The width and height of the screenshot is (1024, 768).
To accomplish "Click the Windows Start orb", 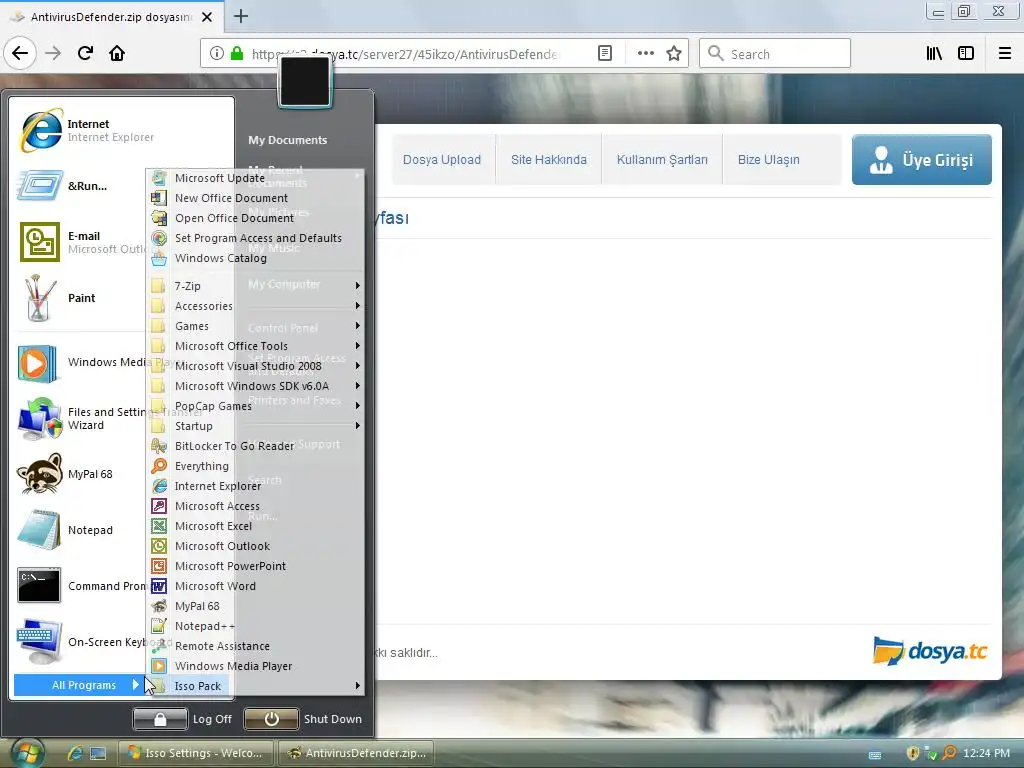I will click(26, 753).
